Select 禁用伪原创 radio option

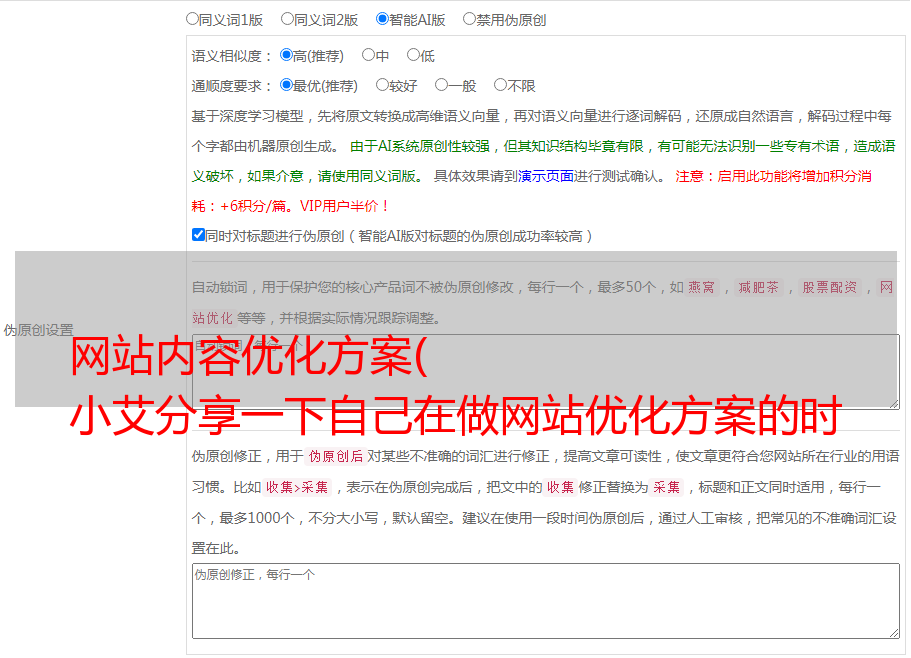click(469, 19)
